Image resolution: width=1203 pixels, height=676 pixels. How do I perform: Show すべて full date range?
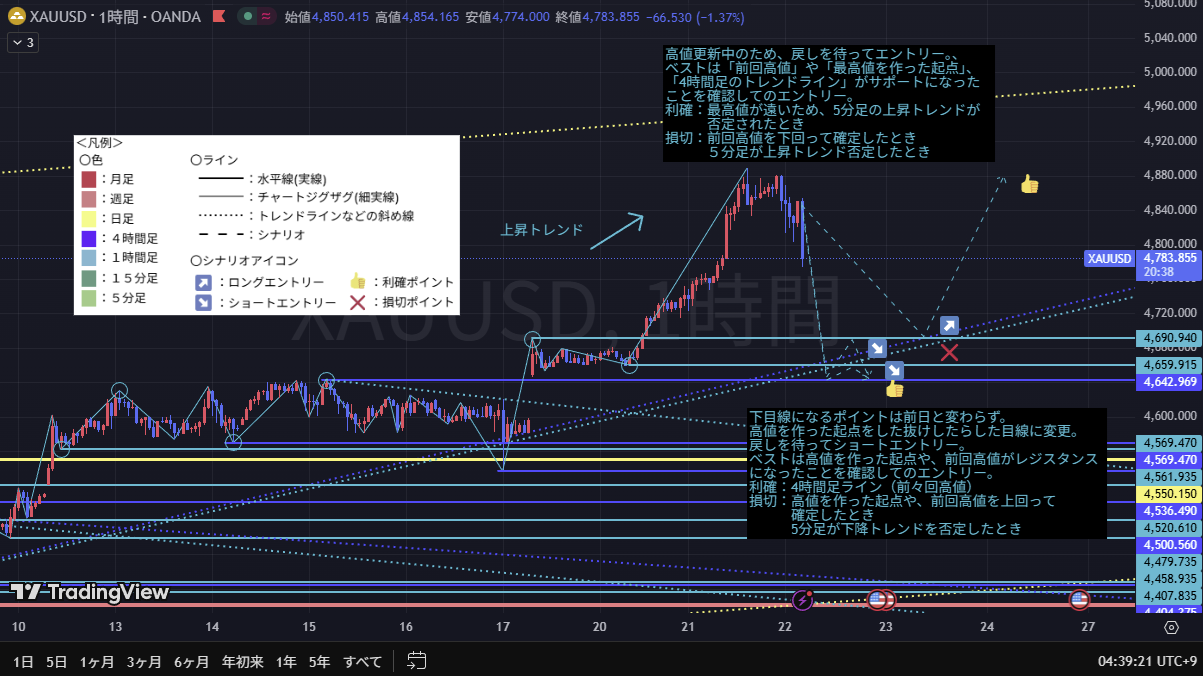pos(362,661)
